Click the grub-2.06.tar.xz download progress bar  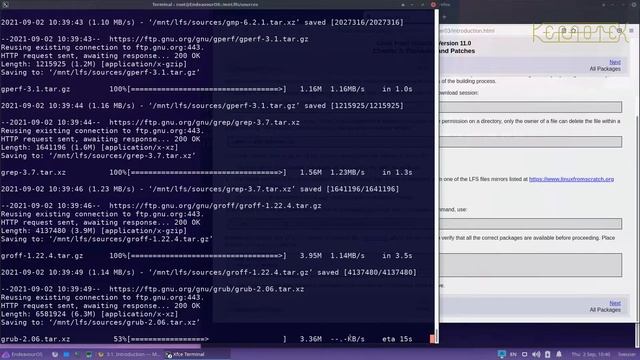[207, 339]
